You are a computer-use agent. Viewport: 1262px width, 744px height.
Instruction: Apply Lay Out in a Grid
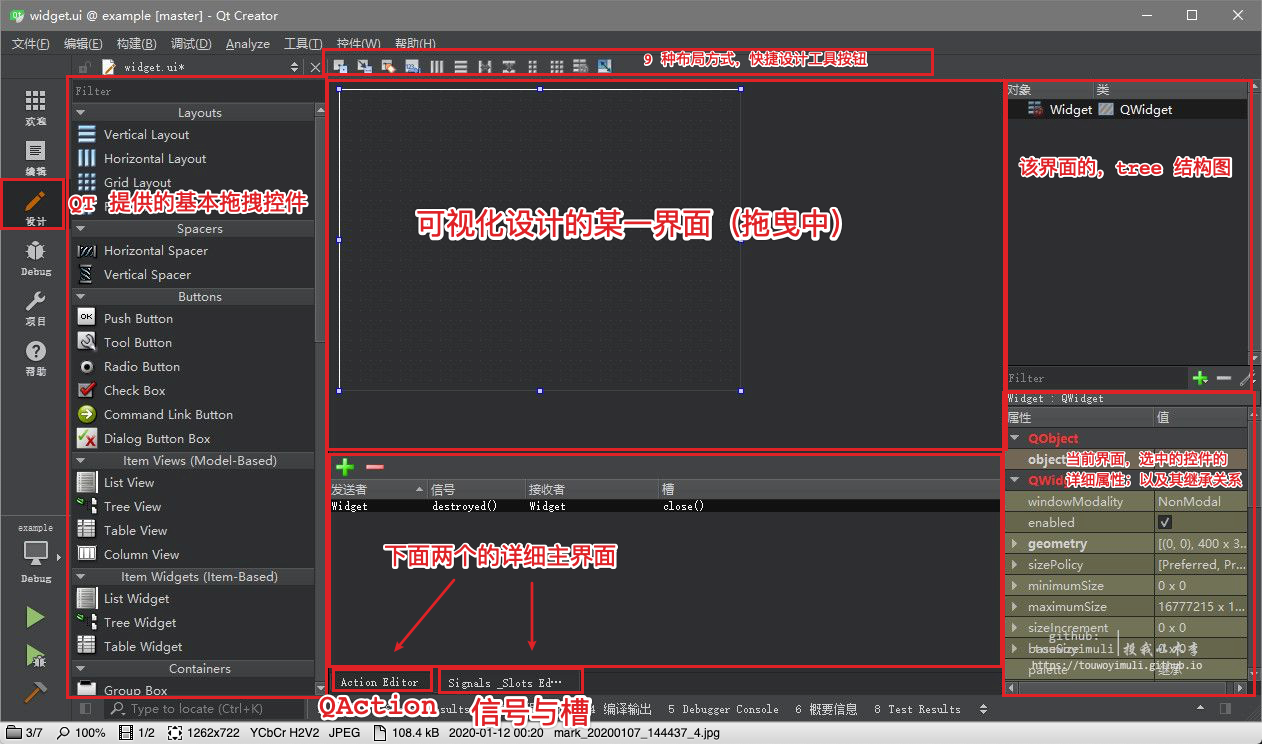click(x=557, y=66)
